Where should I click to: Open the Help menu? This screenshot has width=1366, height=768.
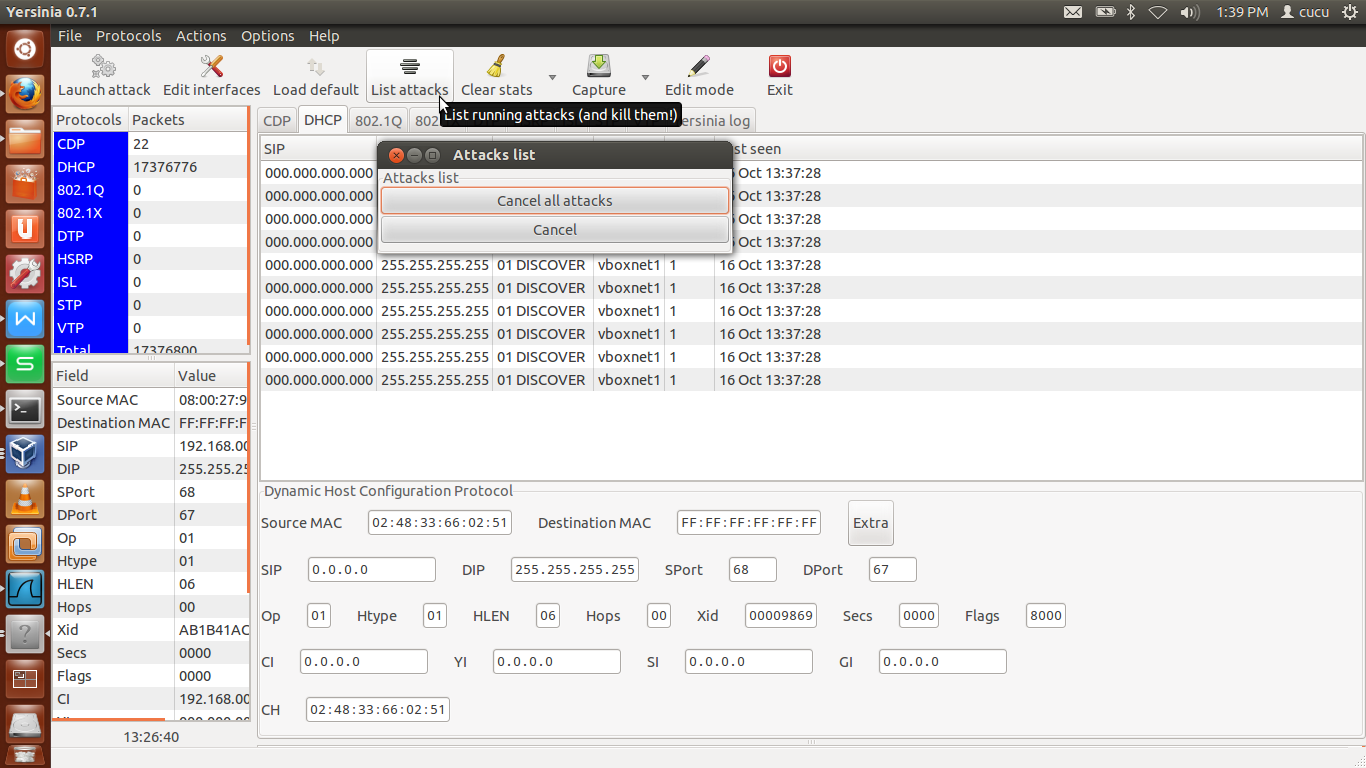click(x=324, y=36)
